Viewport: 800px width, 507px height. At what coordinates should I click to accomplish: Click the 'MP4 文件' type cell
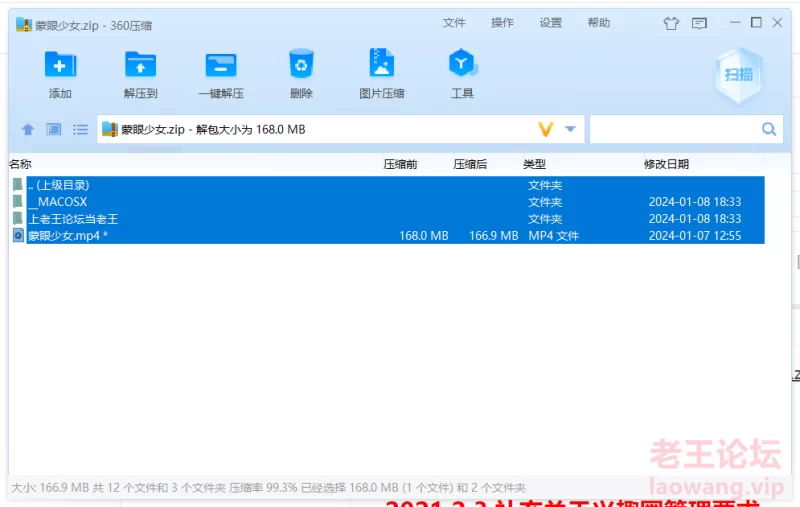point(554,235)
